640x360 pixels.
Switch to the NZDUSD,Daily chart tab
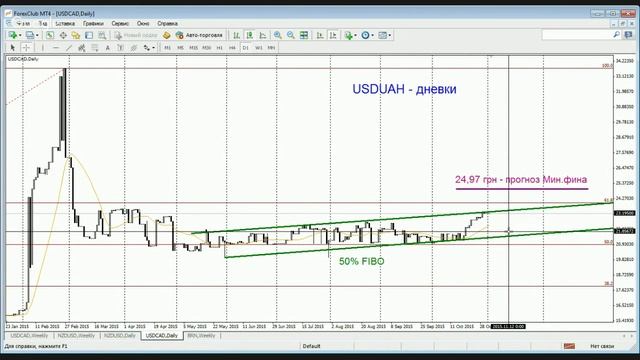click(120, 336)
